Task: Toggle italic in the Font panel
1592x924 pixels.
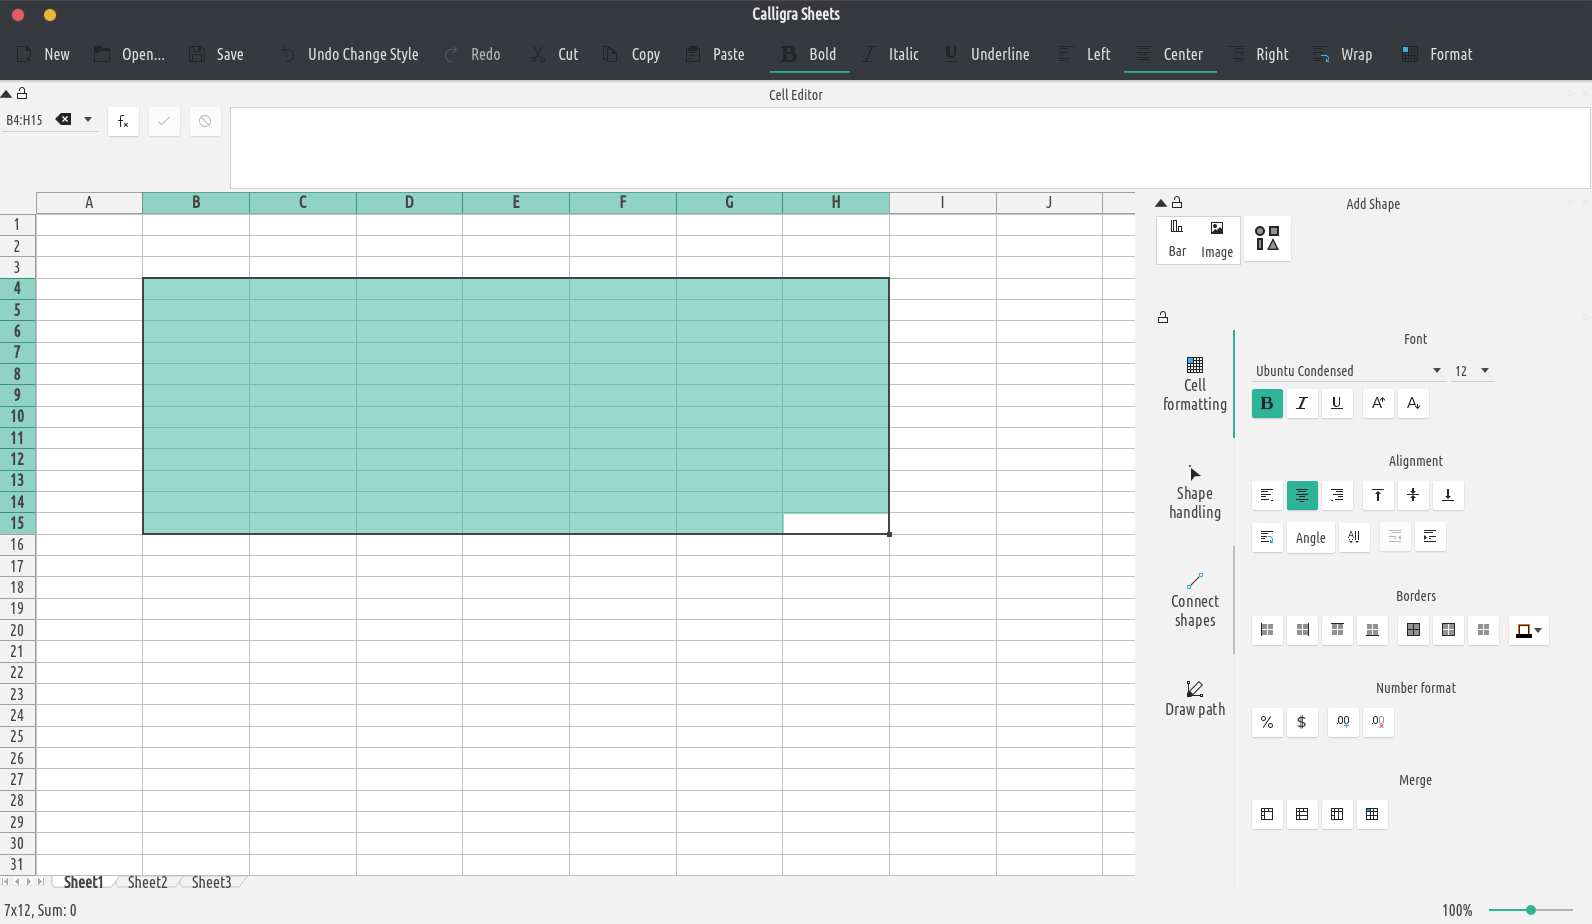Action: pos(1302,403)
